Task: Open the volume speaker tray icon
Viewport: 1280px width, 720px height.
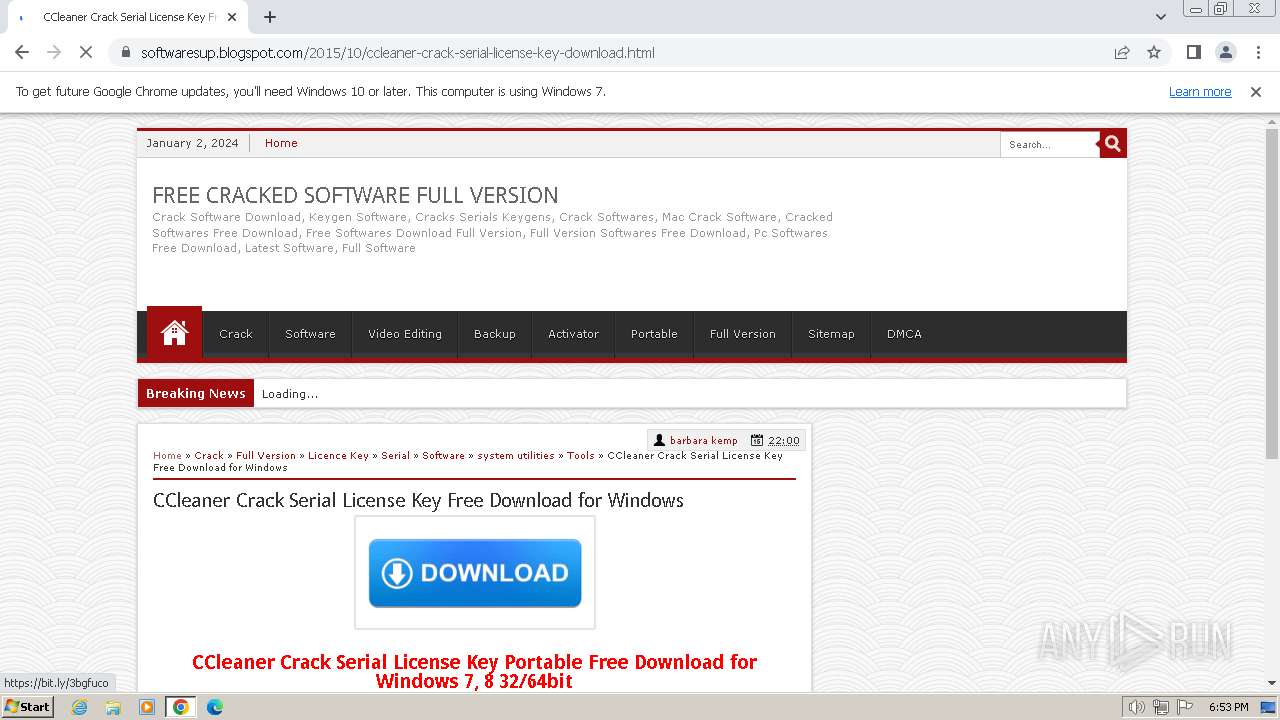Action: point(1137,707)
